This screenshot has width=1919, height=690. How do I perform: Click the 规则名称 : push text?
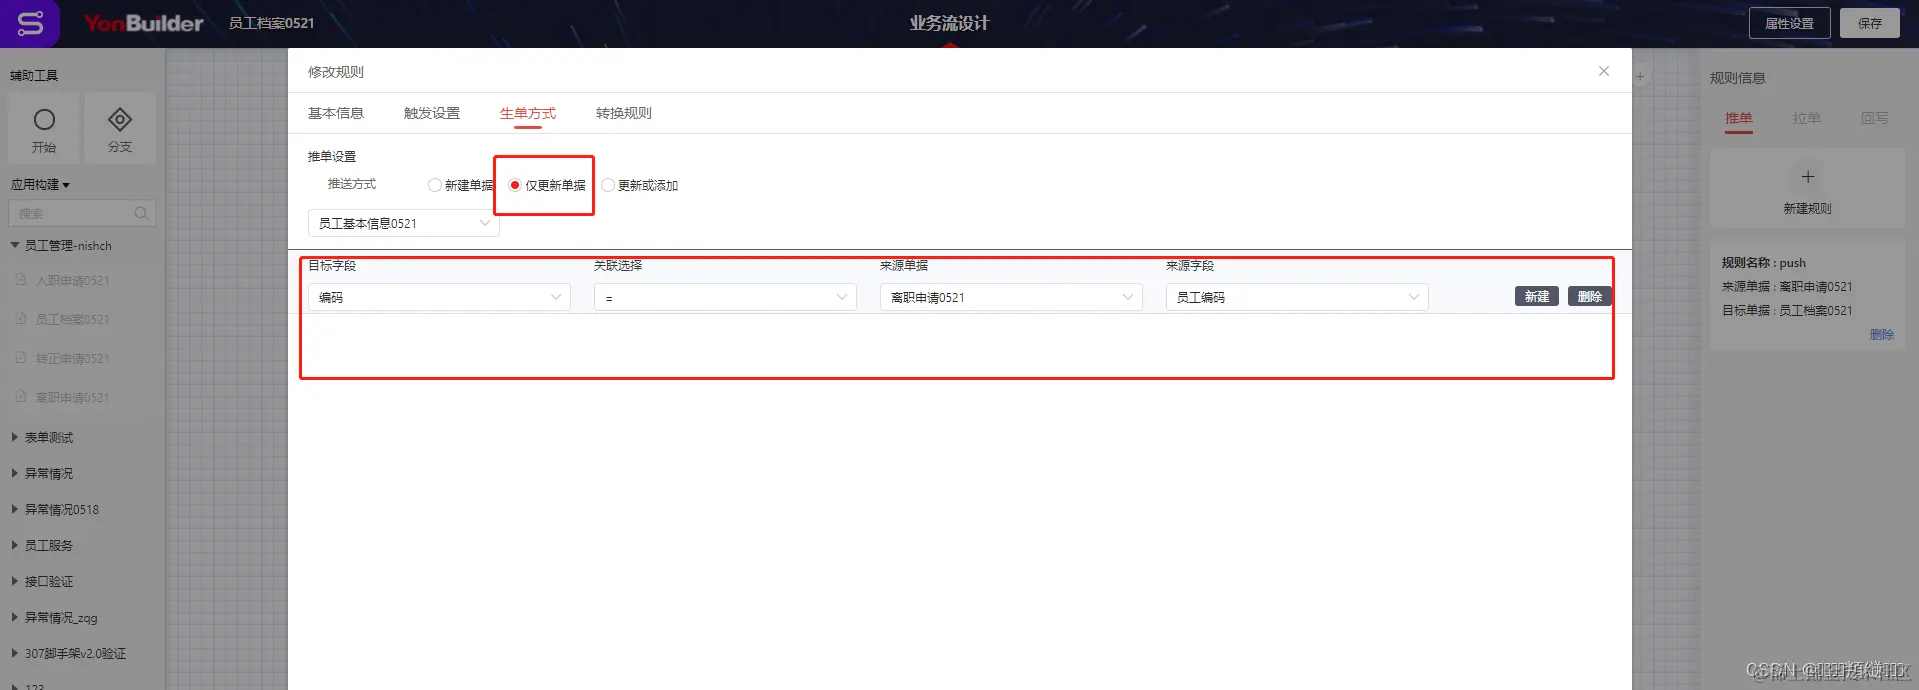(1764, 262)
